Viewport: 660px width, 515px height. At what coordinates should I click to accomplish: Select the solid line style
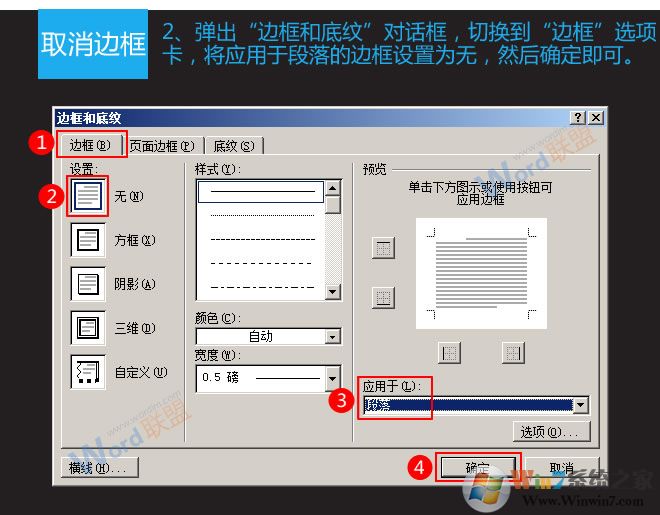point(261,192)
